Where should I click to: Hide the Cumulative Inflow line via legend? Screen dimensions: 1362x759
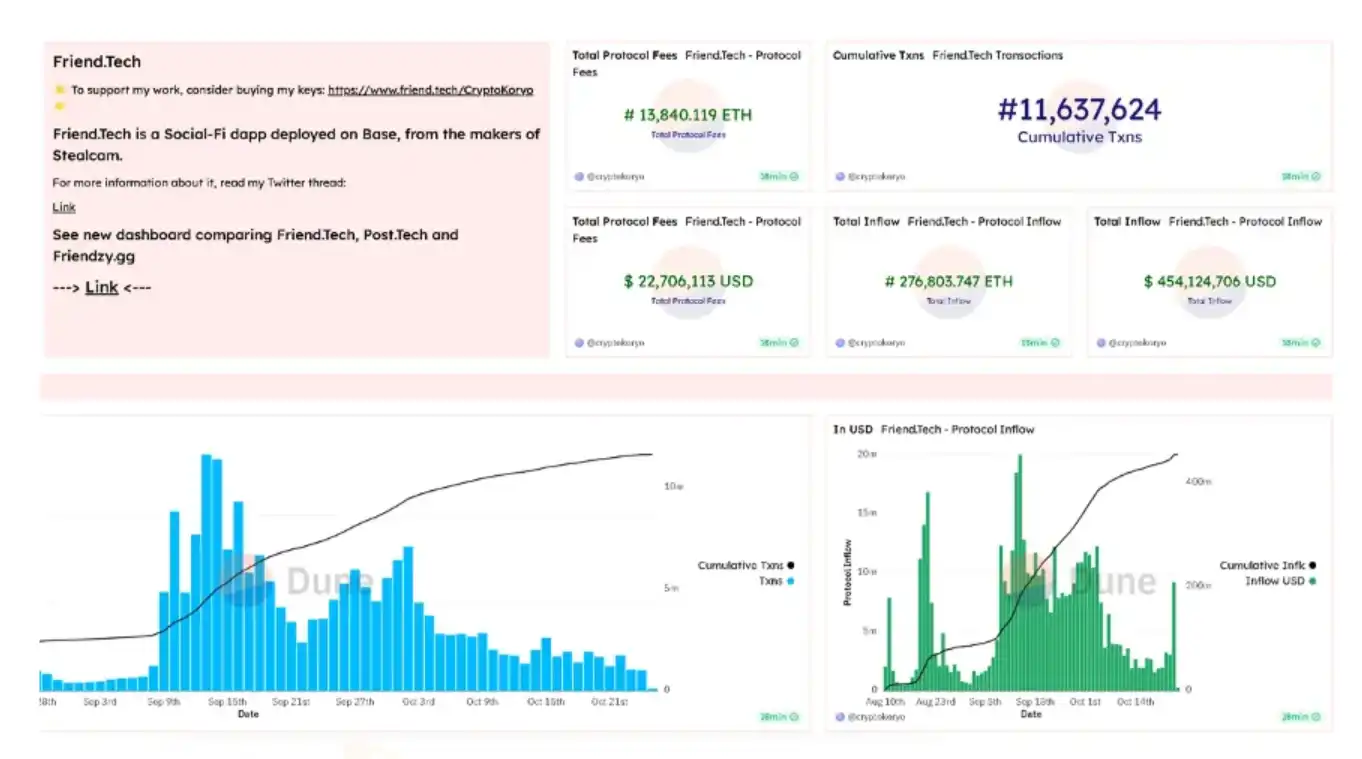tap(1267, 566)
